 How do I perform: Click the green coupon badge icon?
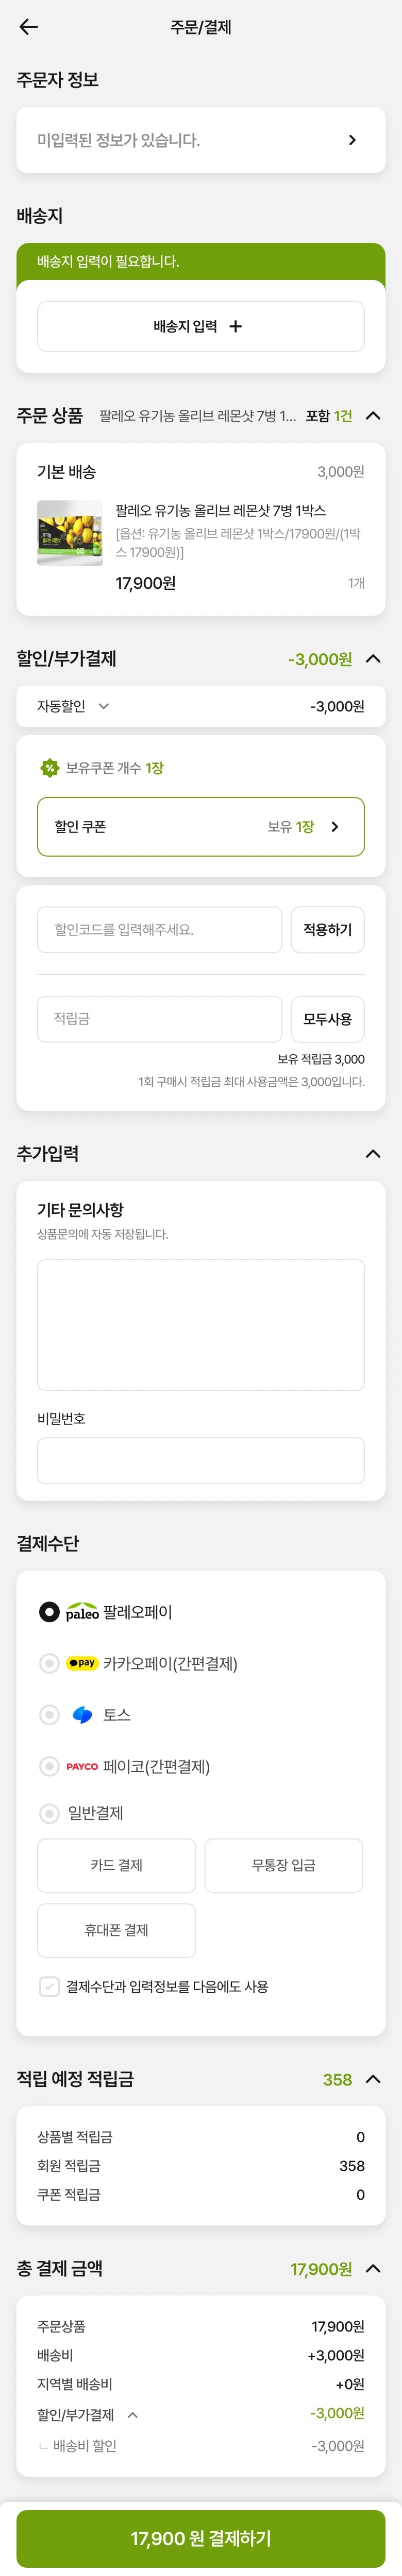point(49,768)
